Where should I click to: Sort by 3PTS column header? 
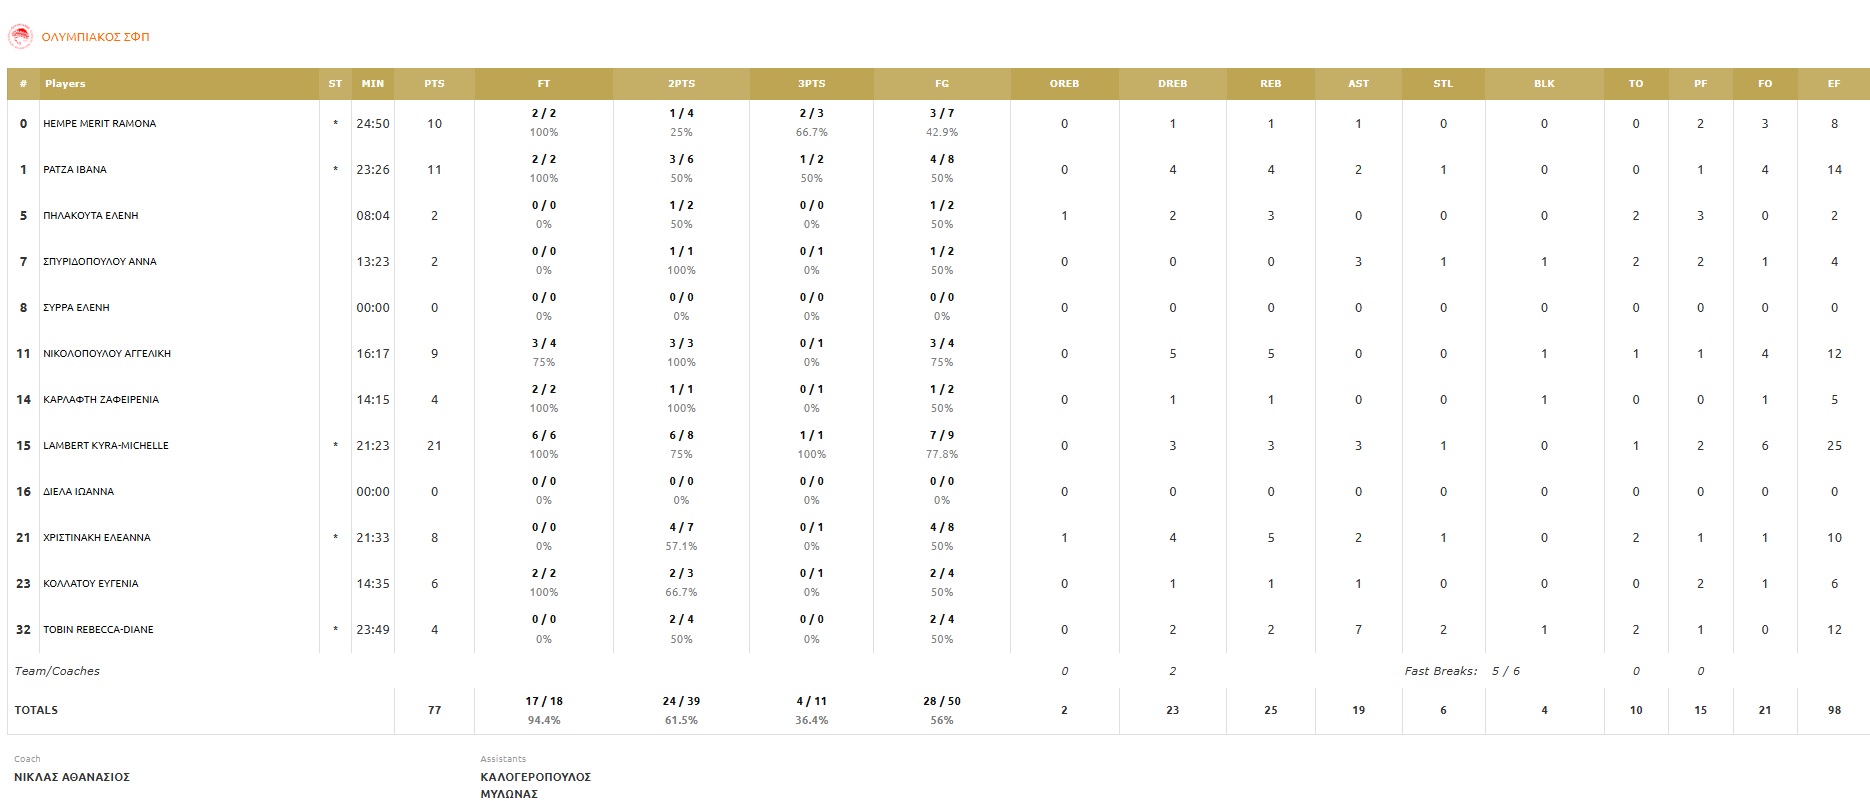811,84
